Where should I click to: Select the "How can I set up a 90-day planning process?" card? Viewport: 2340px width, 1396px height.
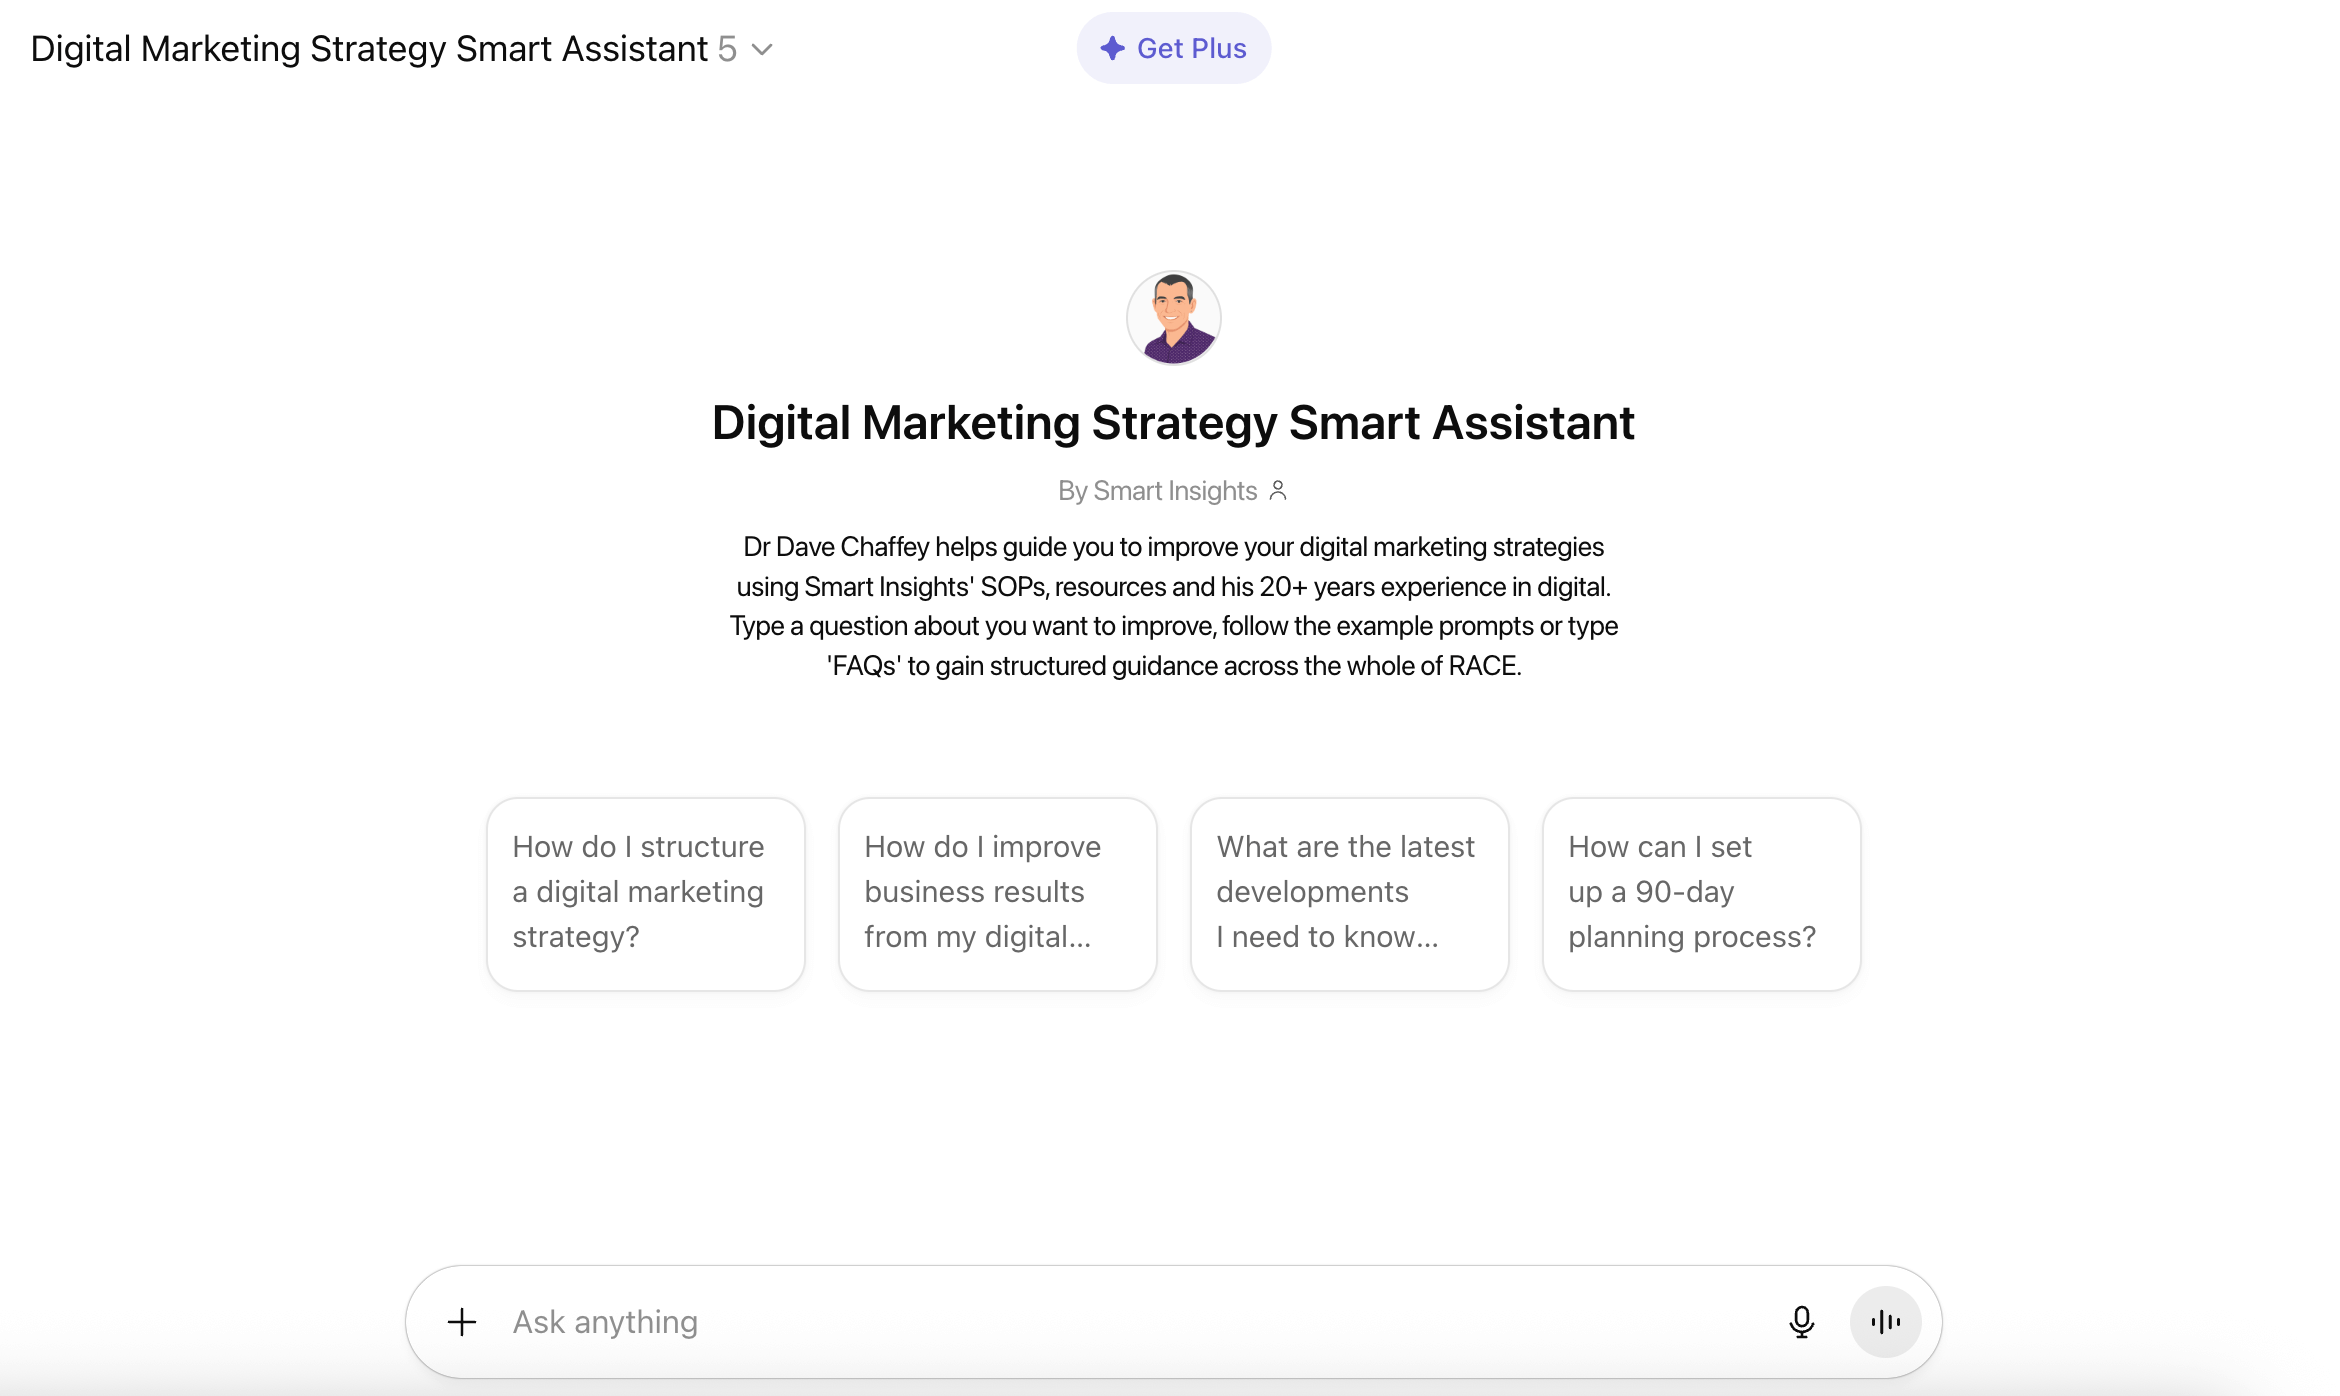1701,893
